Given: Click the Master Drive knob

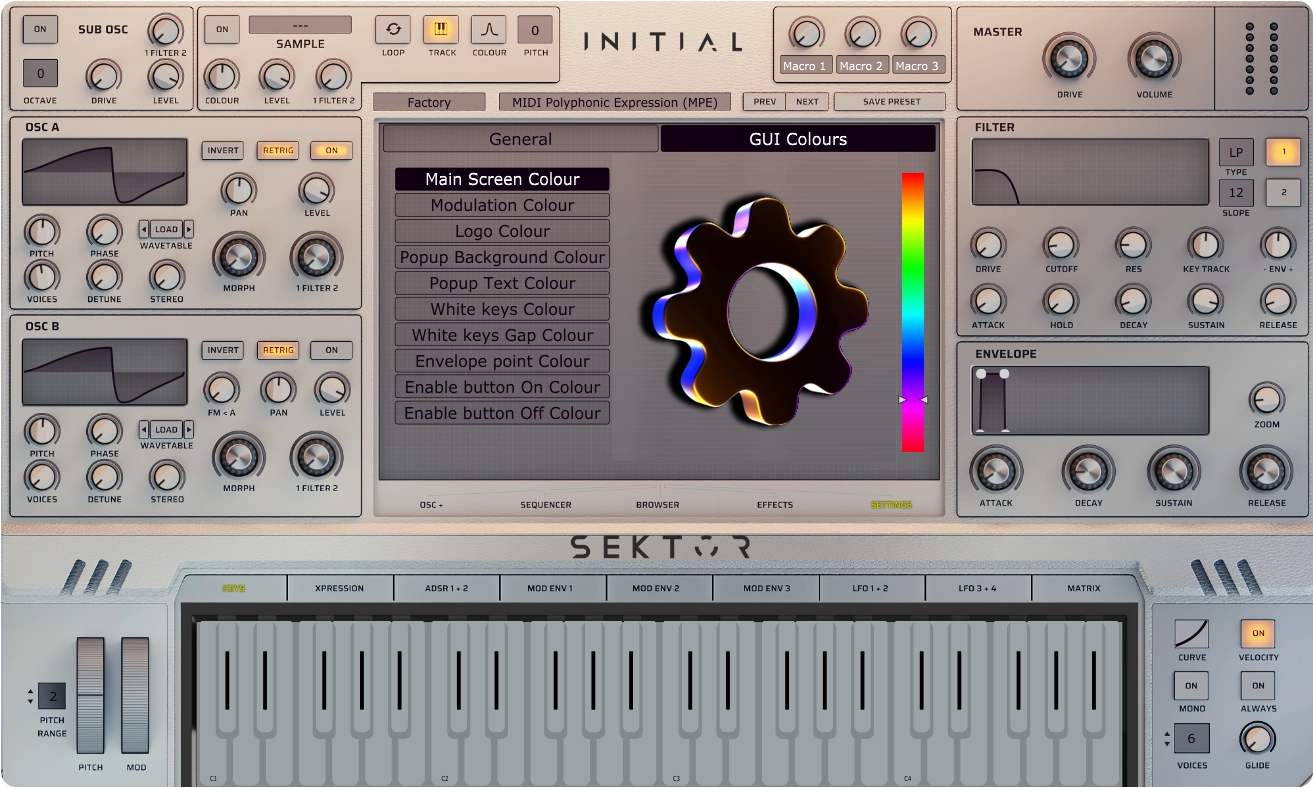Looking at the screenshot, I should click(x=1069, y=58).
